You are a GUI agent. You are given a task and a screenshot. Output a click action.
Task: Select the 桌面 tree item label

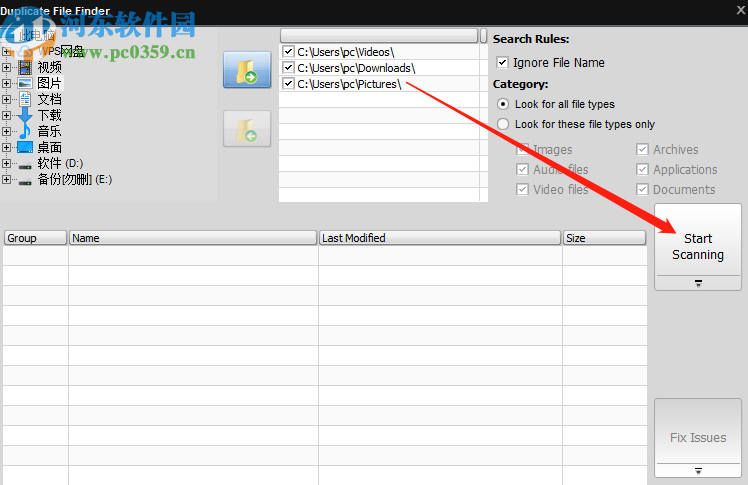tap(50, 147)
